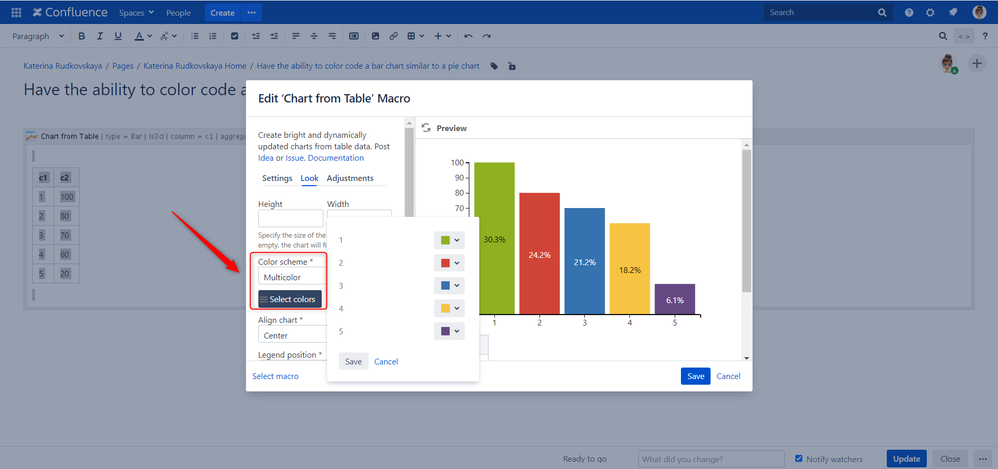Click the Create button
Image resolution: width=998 pixels, height=469 pixels.
(x=223, y=13)
